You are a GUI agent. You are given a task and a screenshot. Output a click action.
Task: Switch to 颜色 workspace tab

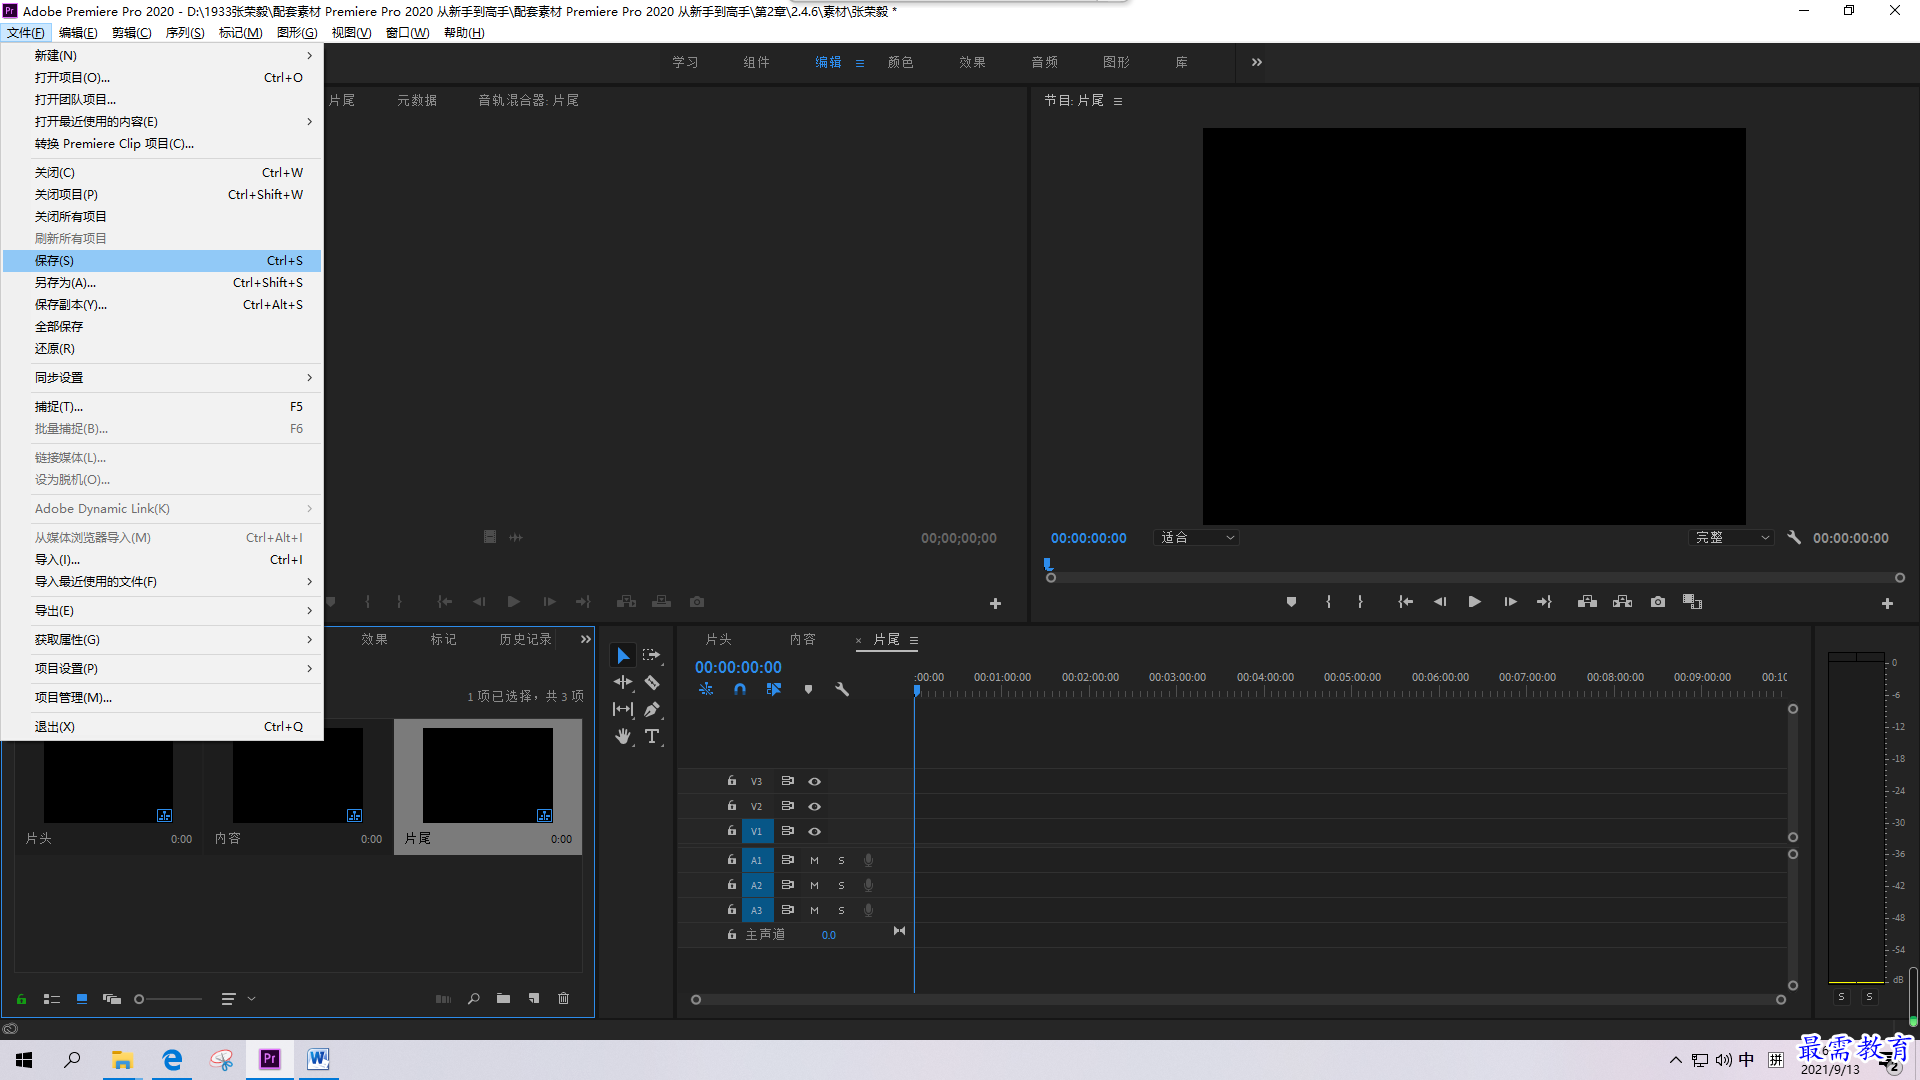pyautogui.click(x=901, y=62)
